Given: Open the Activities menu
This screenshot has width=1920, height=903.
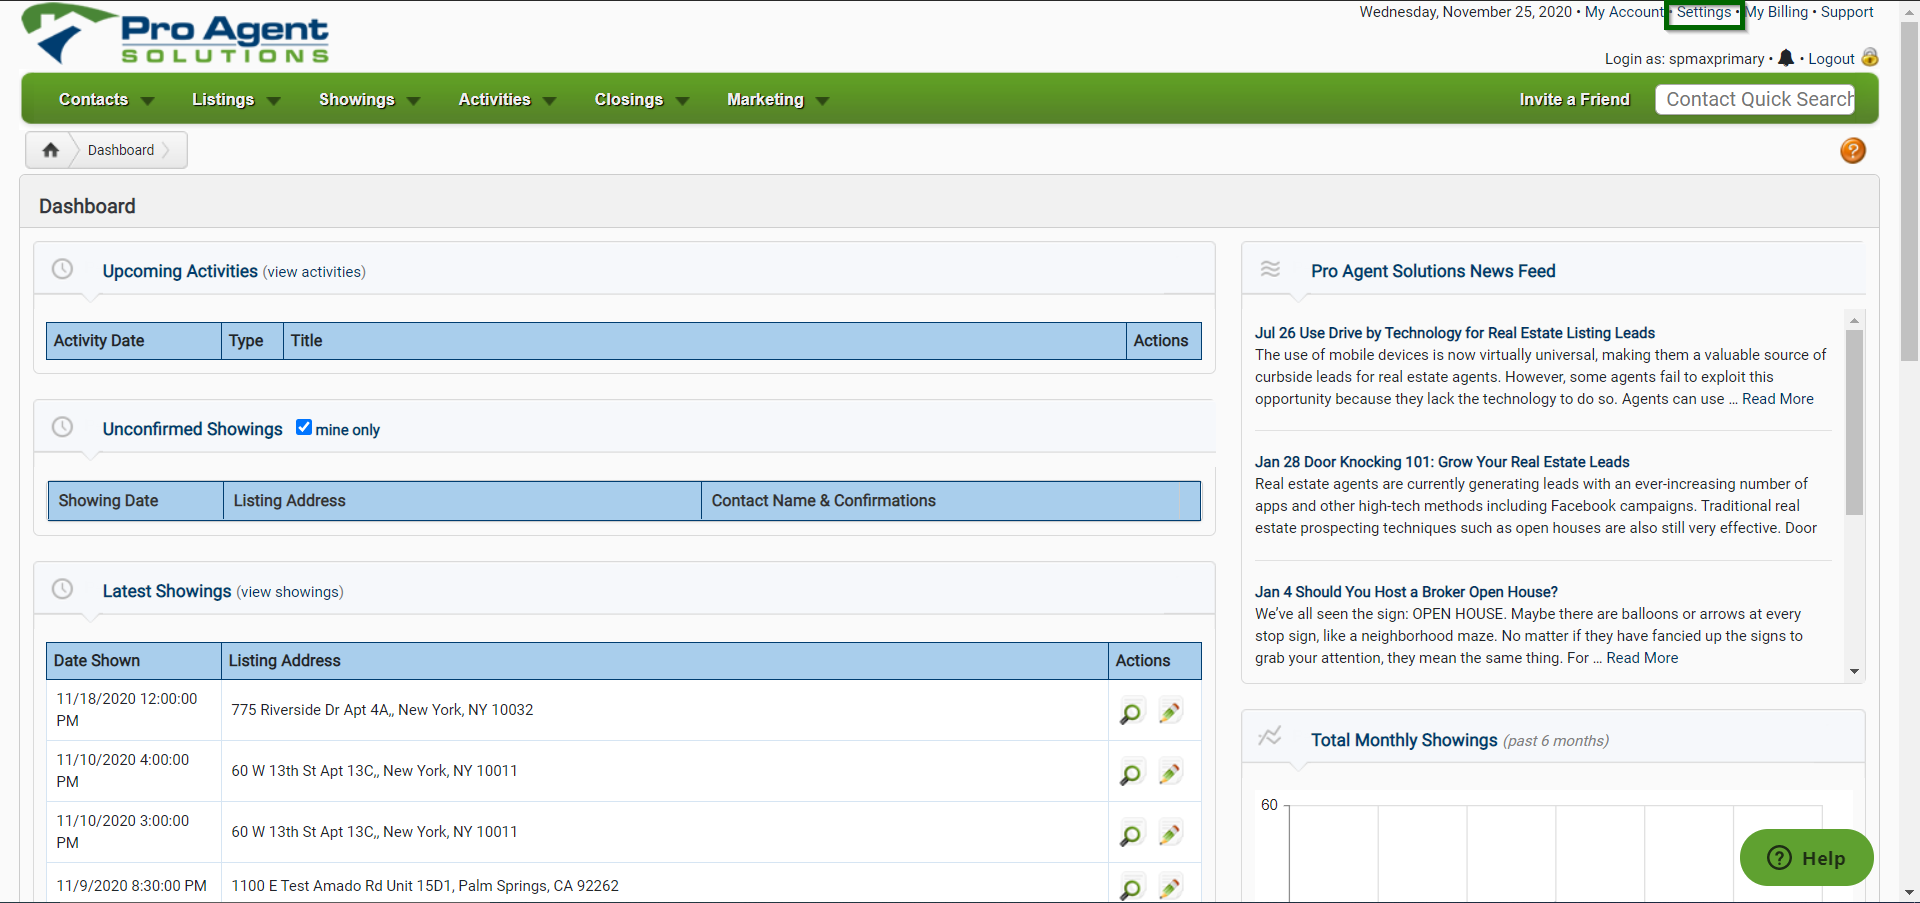Looking at the screenshot, I should point(494,99).
